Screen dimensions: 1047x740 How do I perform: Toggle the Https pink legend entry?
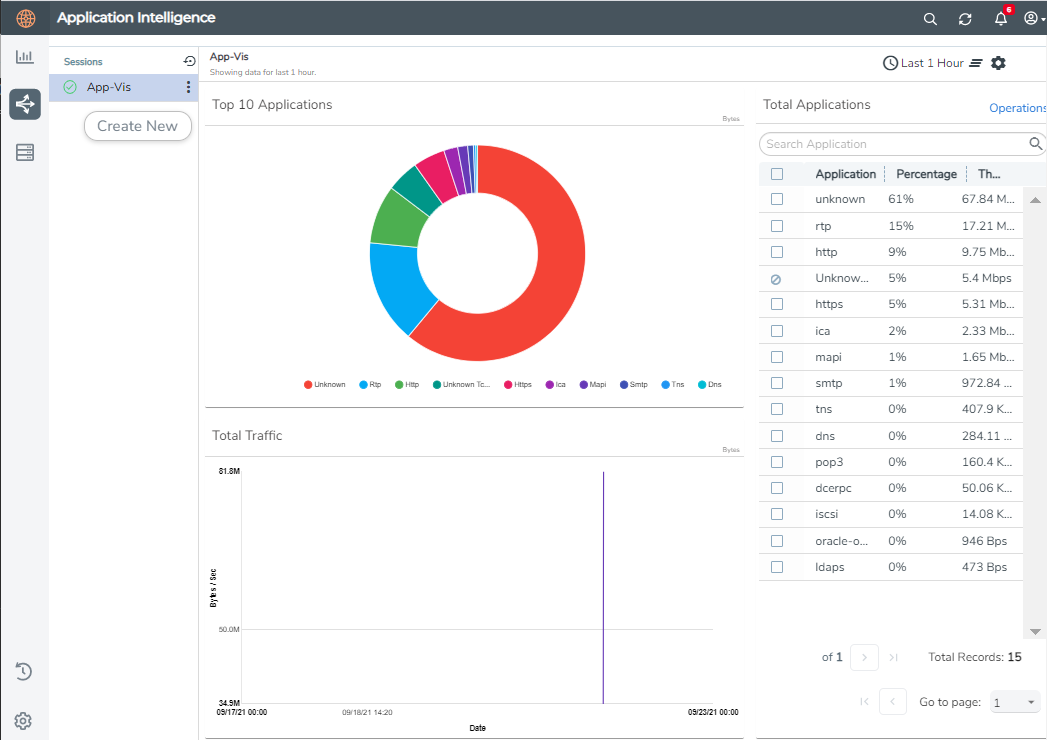517,385
